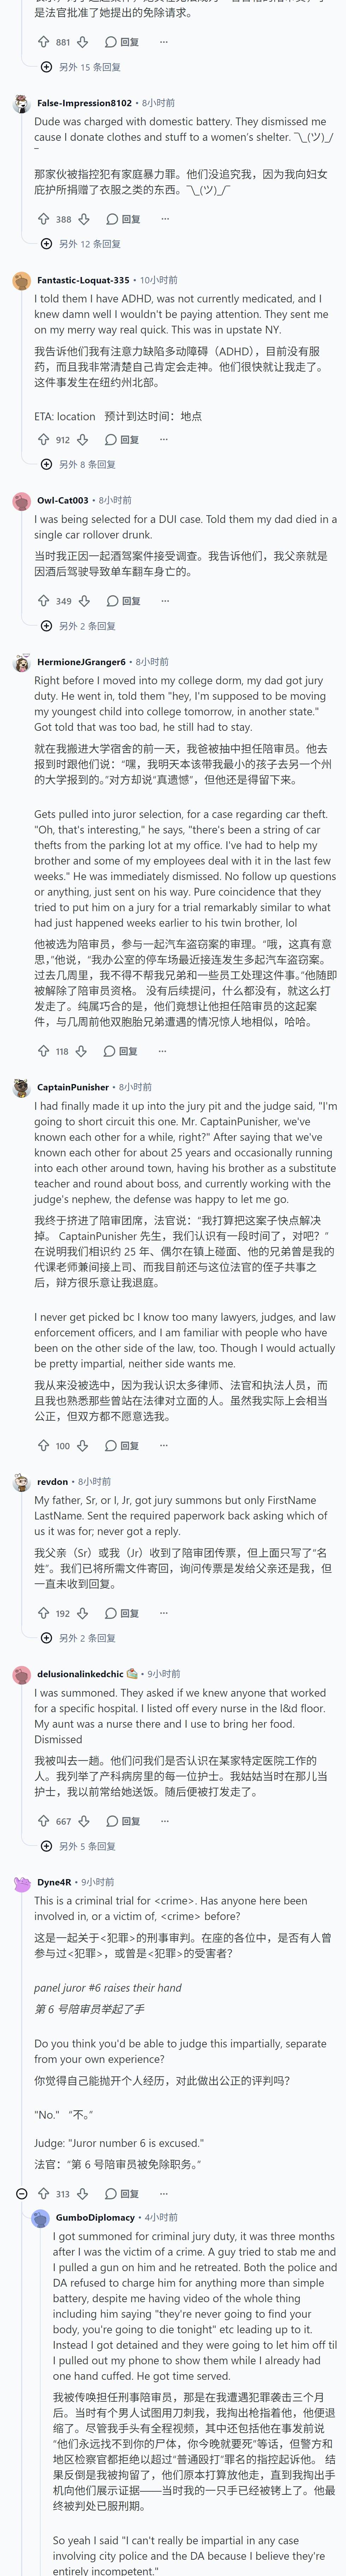Open the more options menu on Owl-Cat003's comment
The image size is (346, 2576).
pos(165,601)
